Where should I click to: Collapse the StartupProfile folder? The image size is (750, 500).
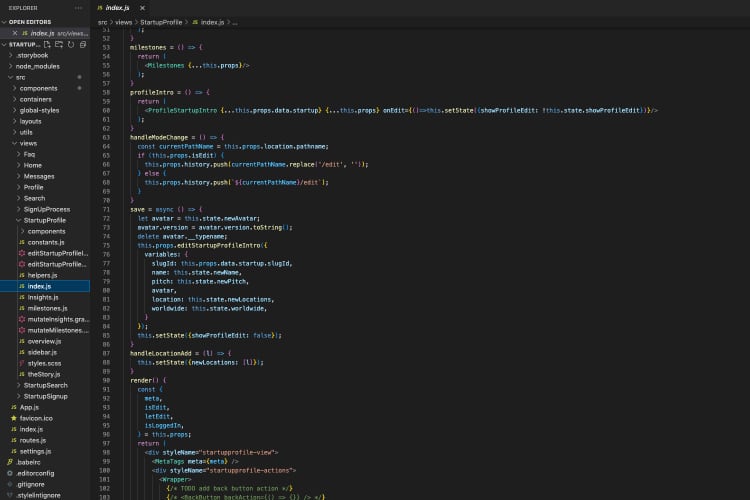click(44, 220)
